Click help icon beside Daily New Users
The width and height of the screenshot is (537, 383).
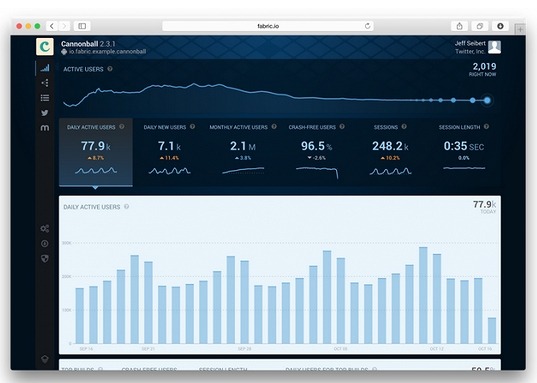tap(192, 127)
